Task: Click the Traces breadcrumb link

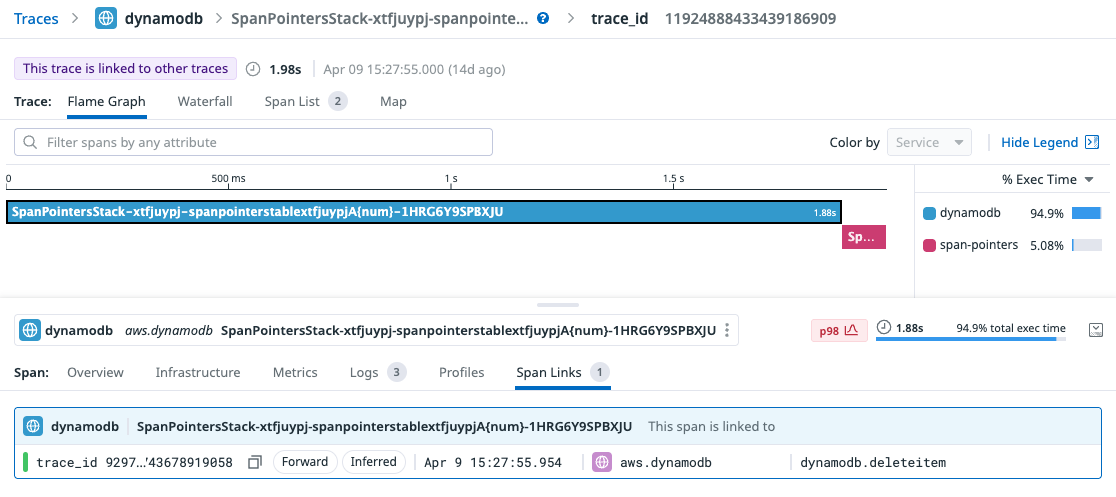Action: click(36, 18)
